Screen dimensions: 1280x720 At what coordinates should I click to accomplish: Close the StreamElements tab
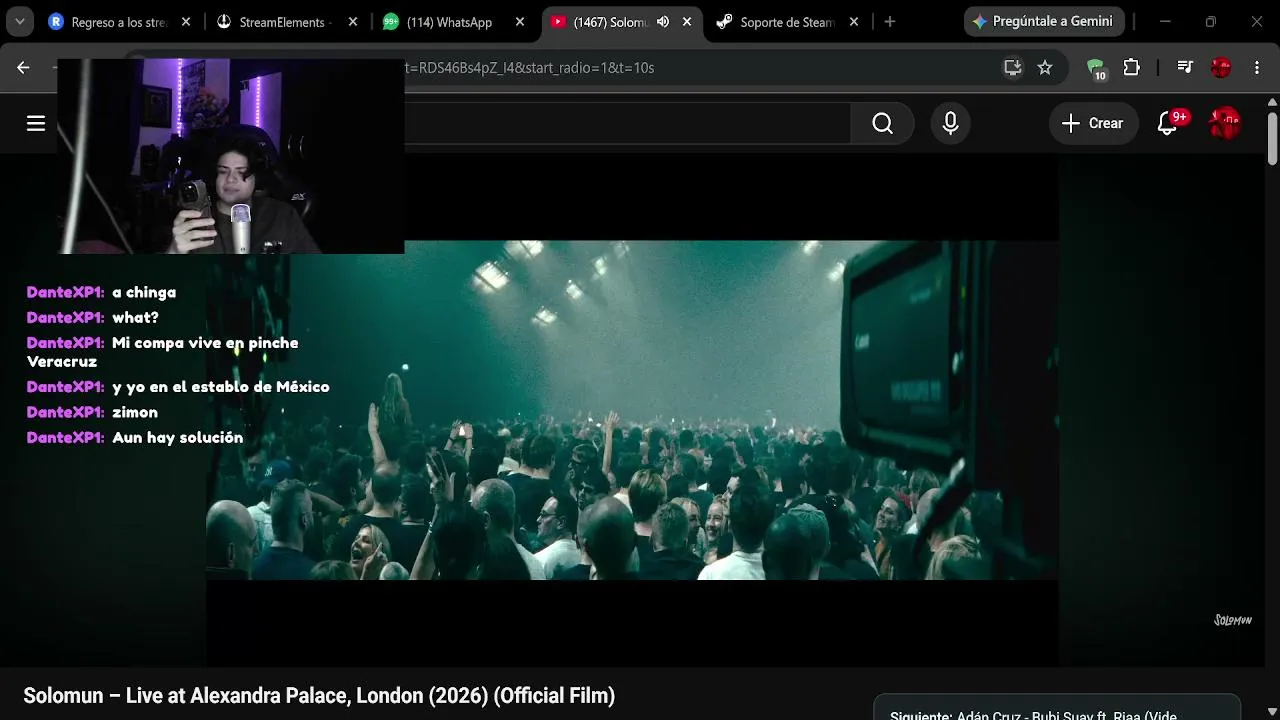coord(352,22)
